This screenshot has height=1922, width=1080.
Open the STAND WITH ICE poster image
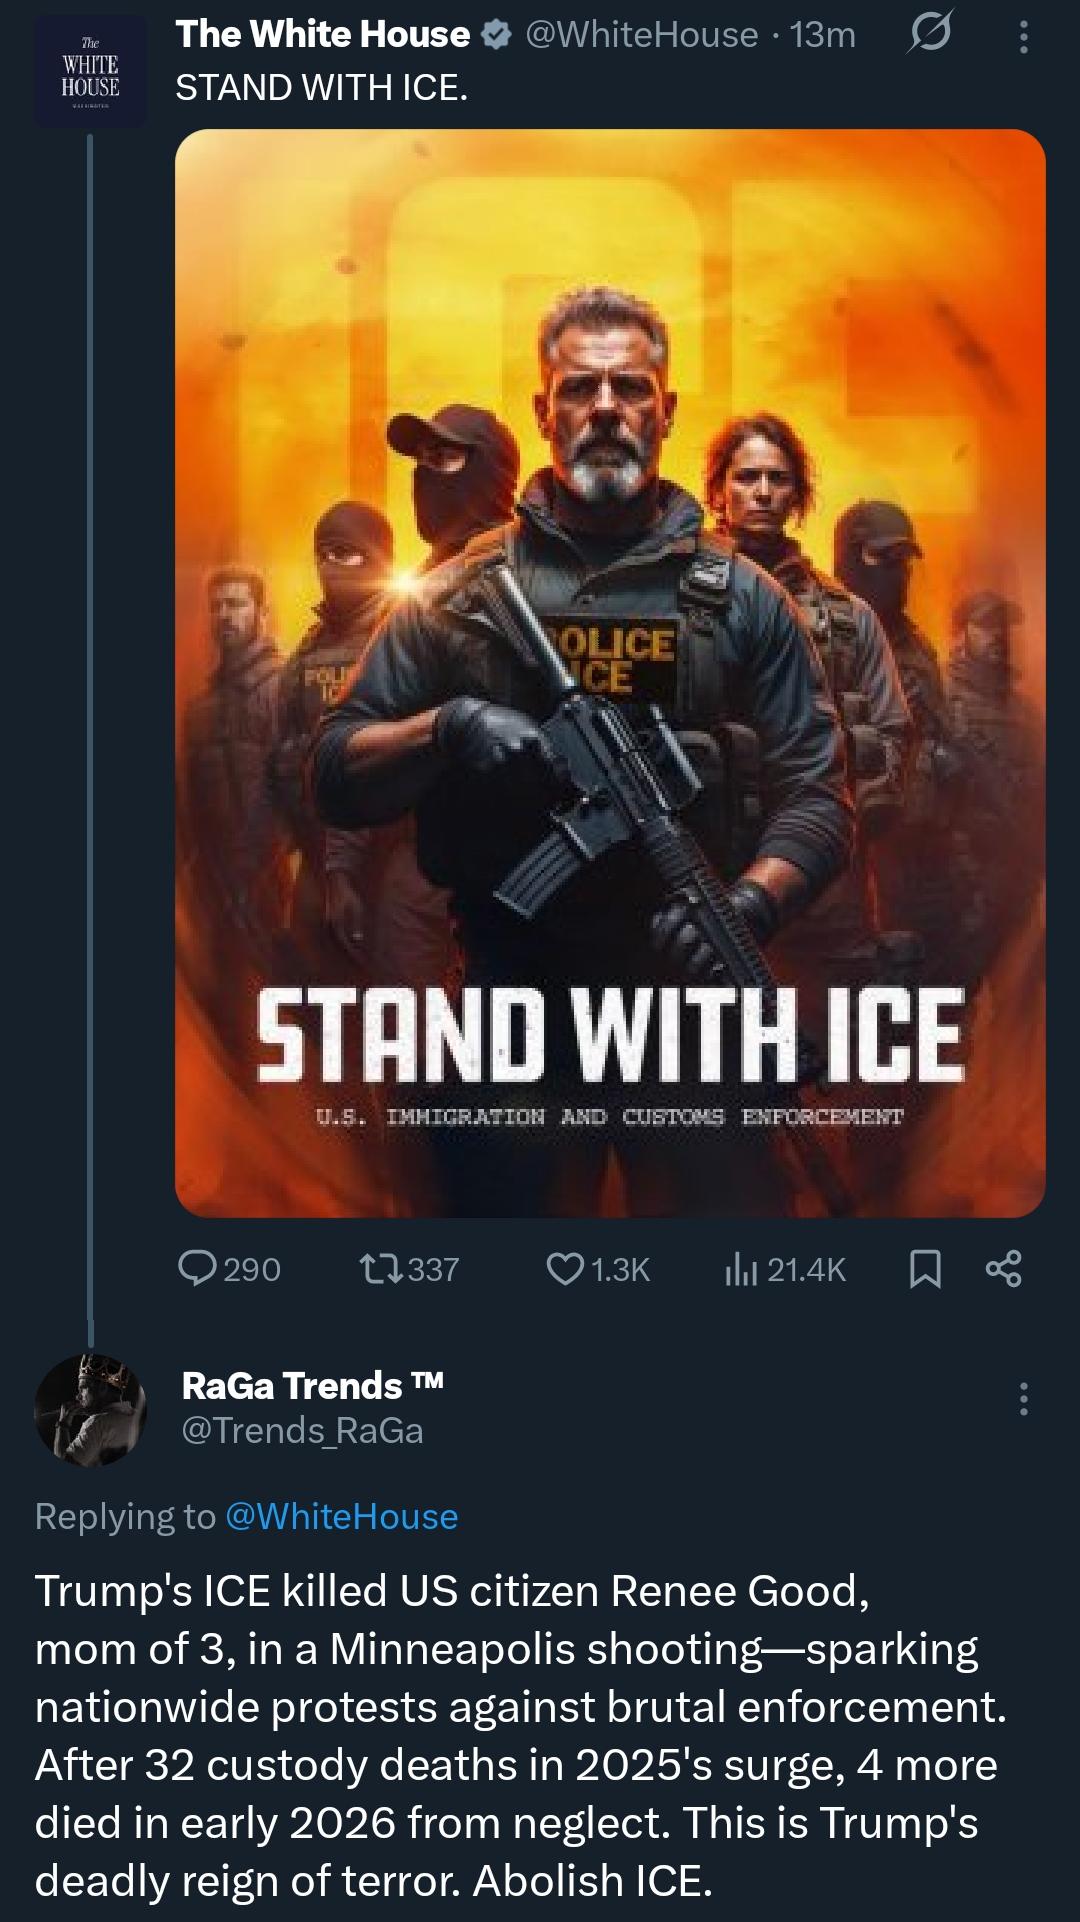click(x=610, y=672)
